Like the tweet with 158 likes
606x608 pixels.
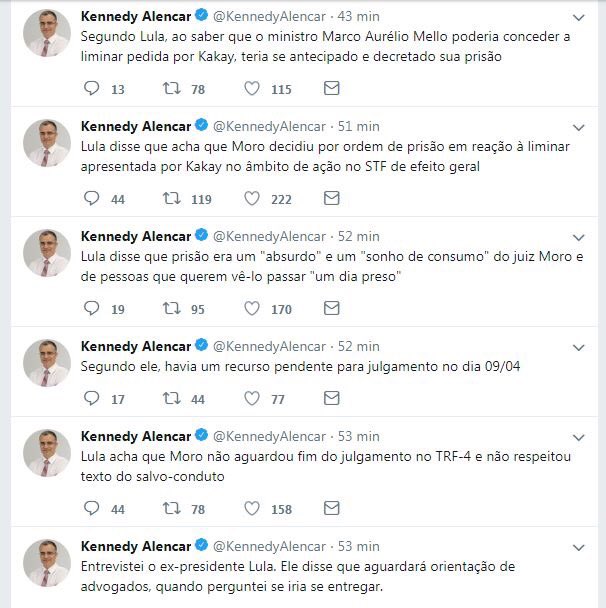click(x=252, y=509)
